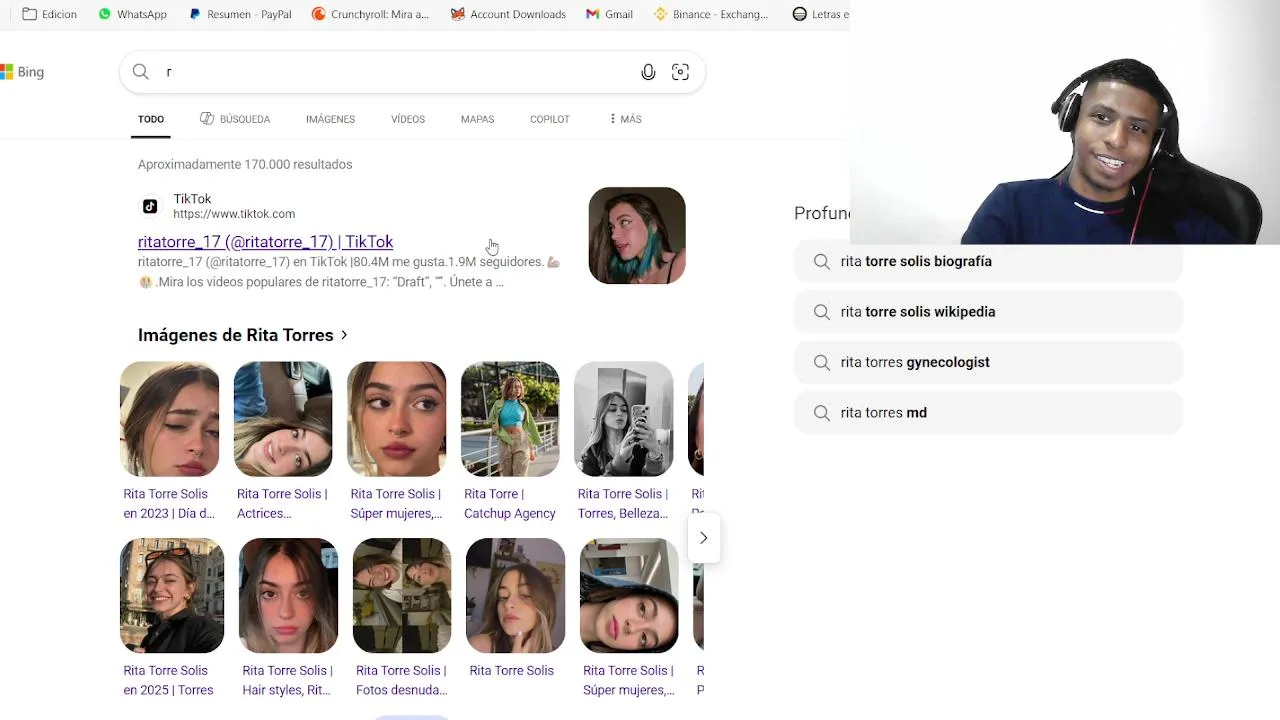
Task: Open Crunchyroll bookmark
Action: click(370, 14)
